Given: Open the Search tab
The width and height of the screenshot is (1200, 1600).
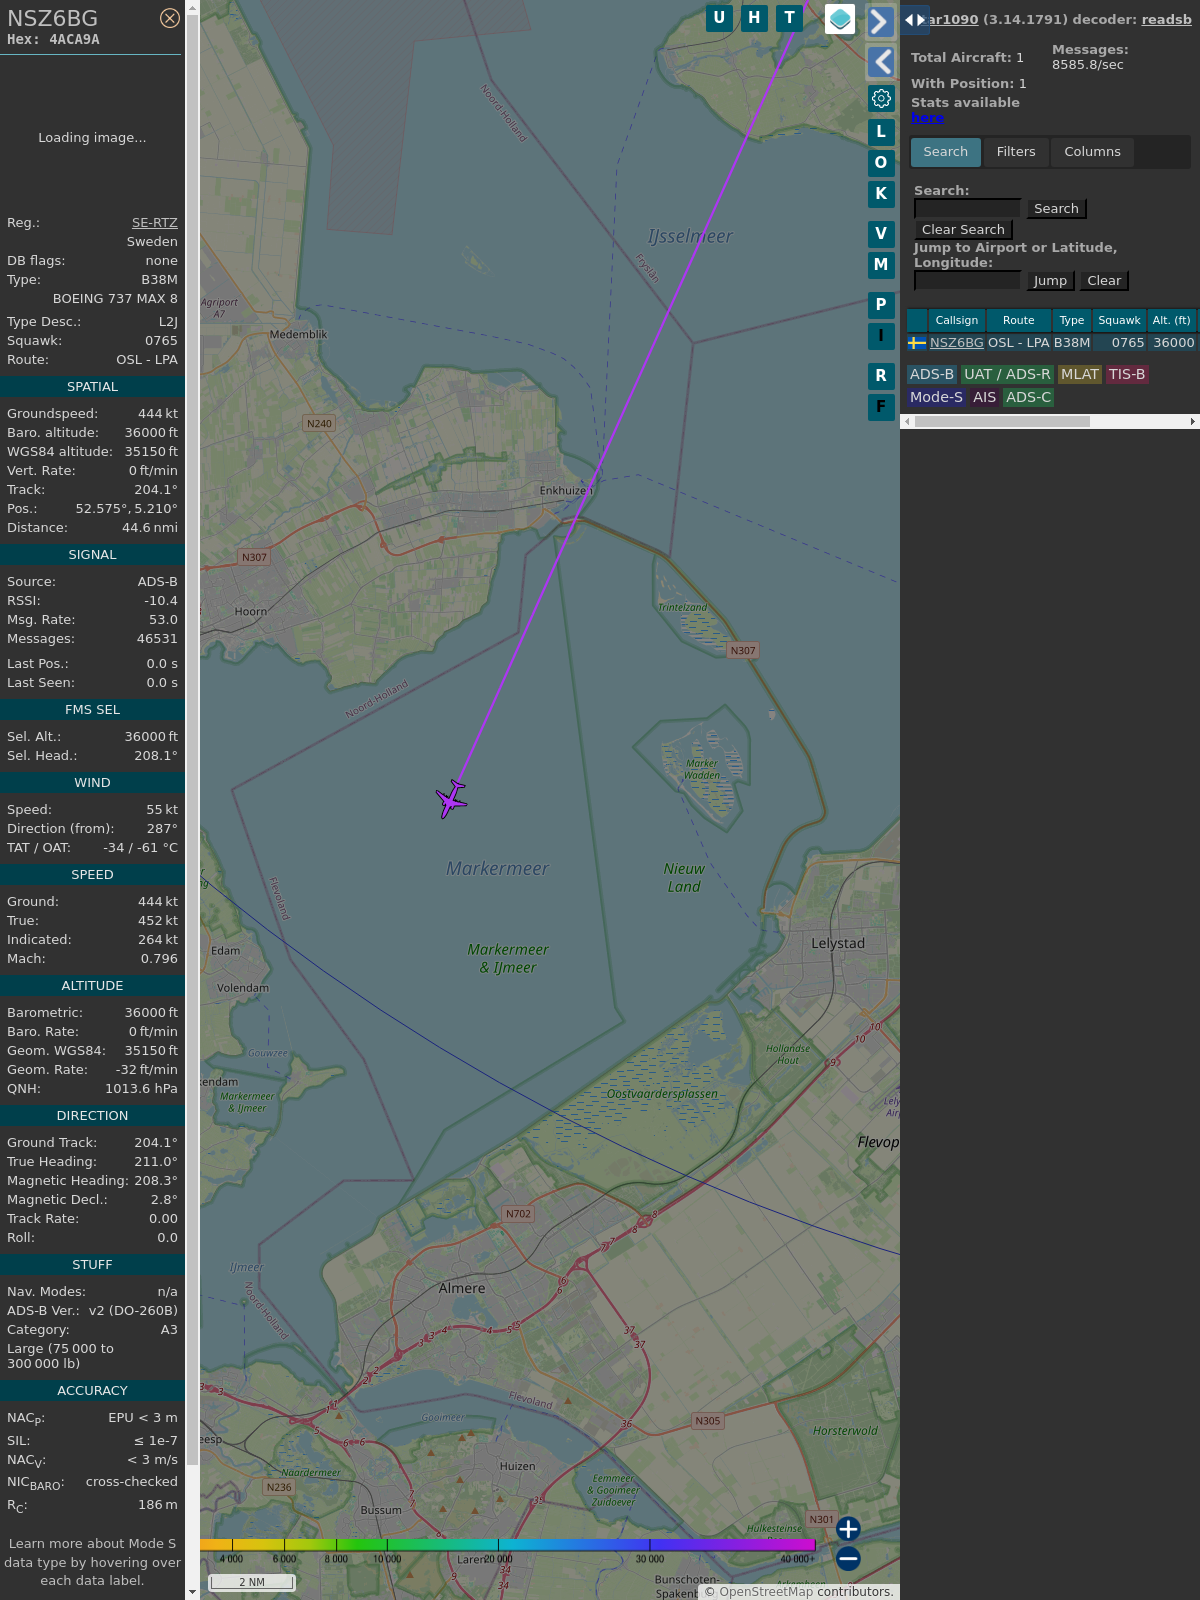Looking at the screenshot, I should 946,152.
